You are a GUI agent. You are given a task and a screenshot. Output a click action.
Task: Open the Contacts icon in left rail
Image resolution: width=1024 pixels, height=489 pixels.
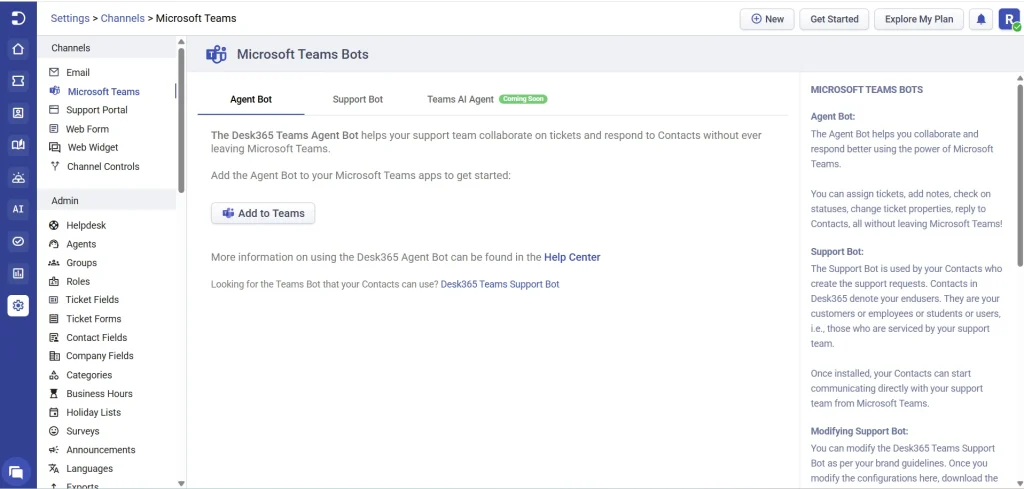pos(18,113)
